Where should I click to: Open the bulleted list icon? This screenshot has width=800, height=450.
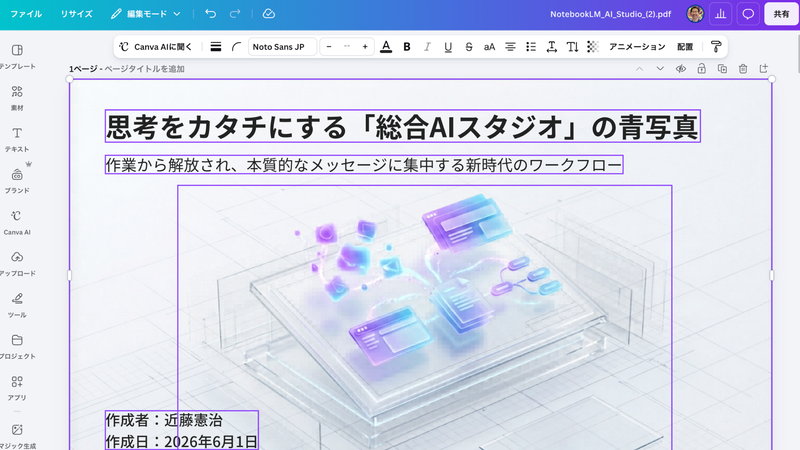point(531,47)
